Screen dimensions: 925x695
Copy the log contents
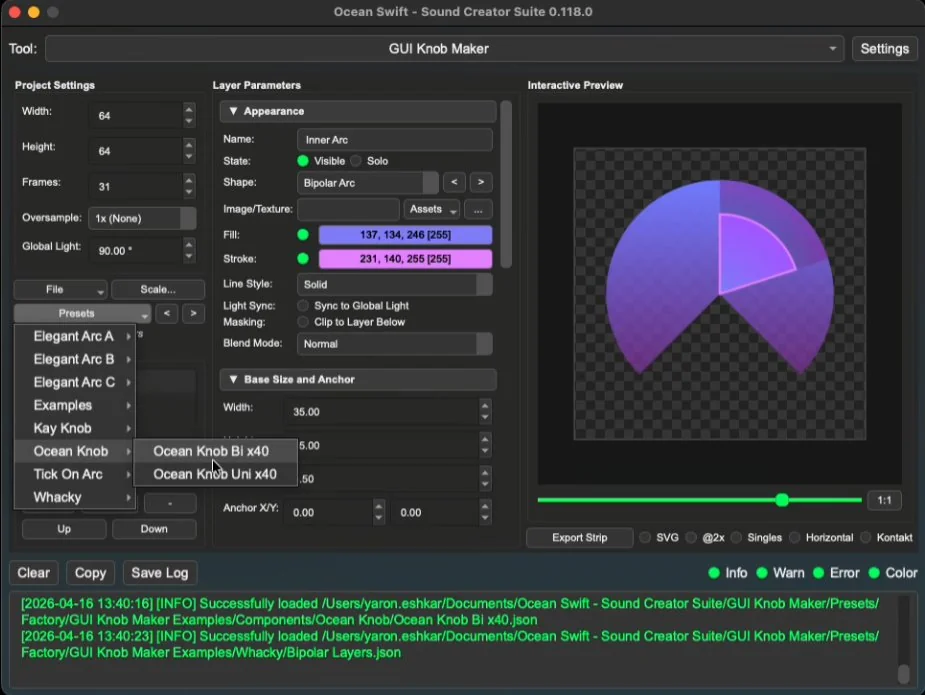(x=90, y=573)
